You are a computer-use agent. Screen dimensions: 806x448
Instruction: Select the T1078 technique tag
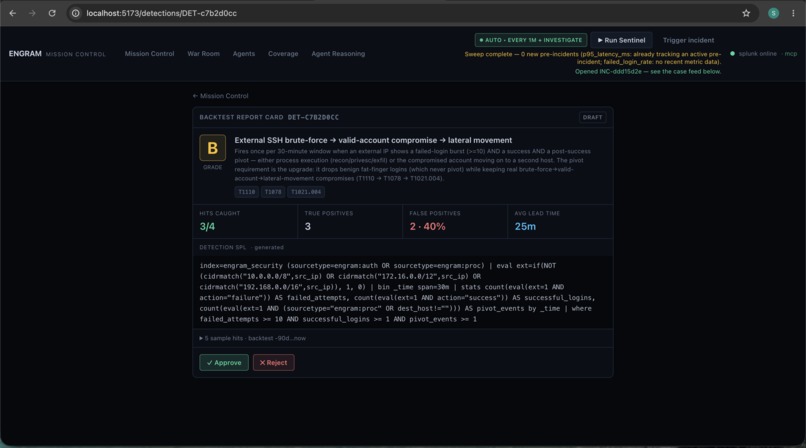point(273,192)
